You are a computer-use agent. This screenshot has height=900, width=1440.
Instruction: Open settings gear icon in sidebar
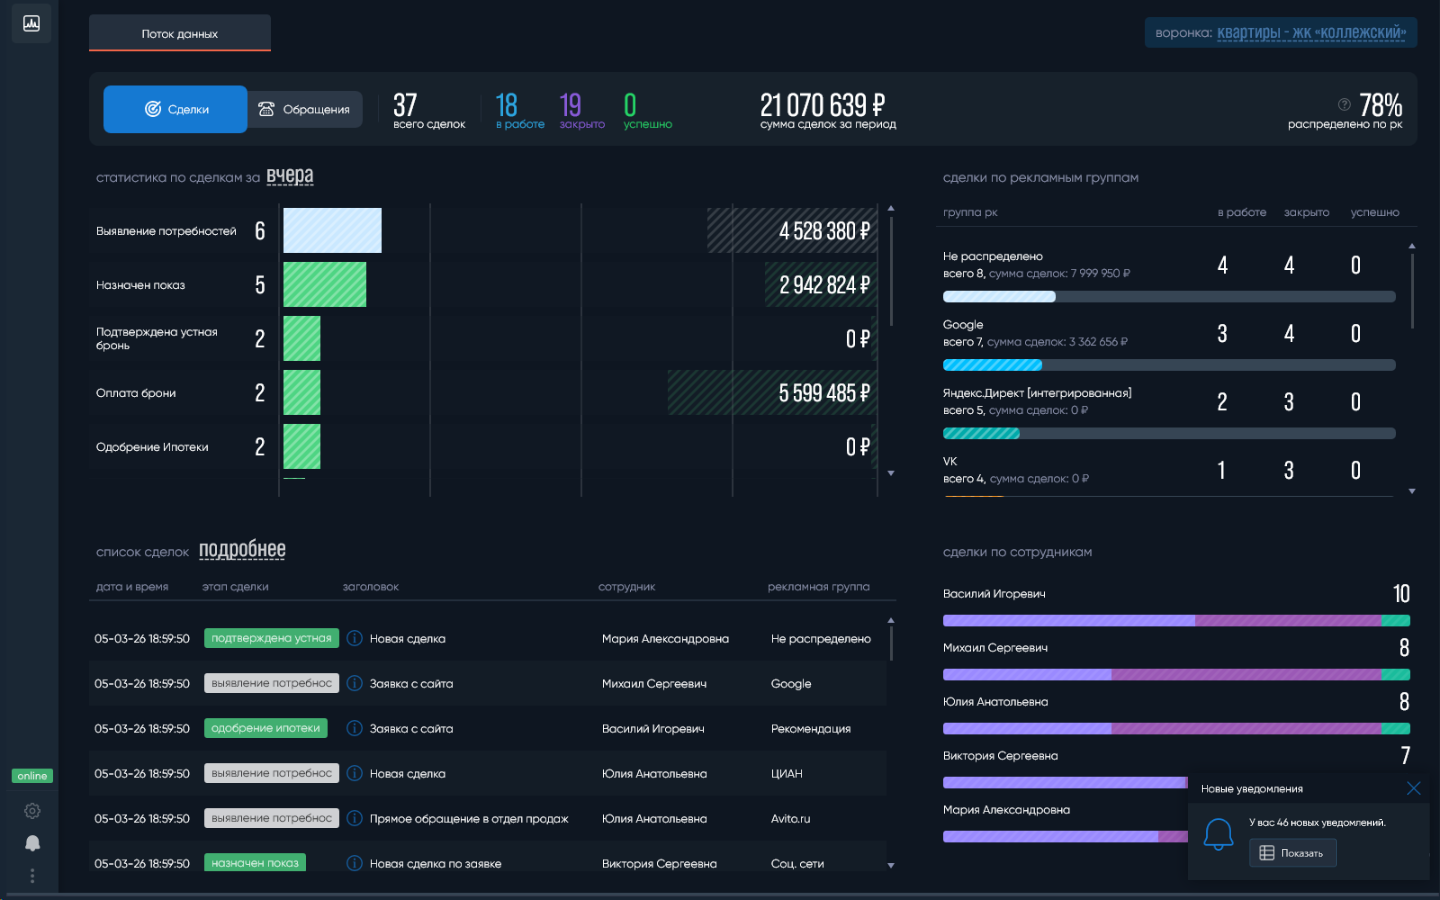click(32, 811)
